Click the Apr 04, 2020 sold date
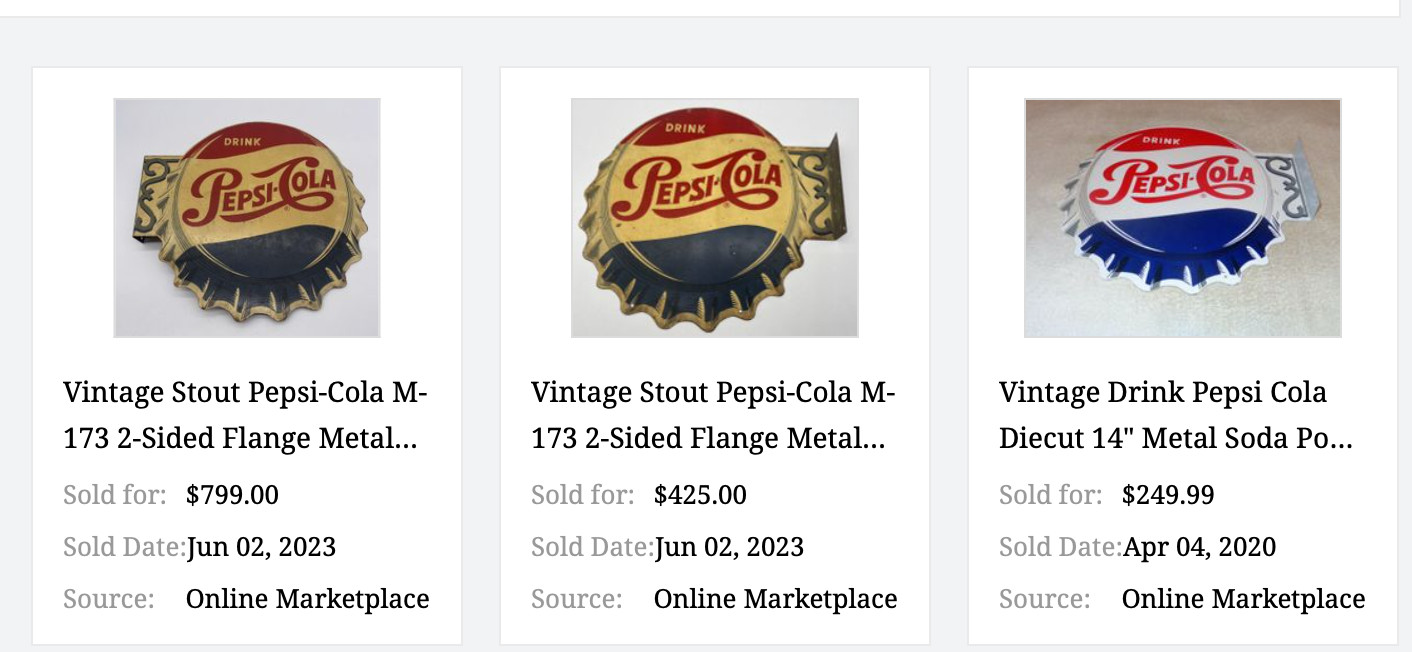 point(1199,547)
